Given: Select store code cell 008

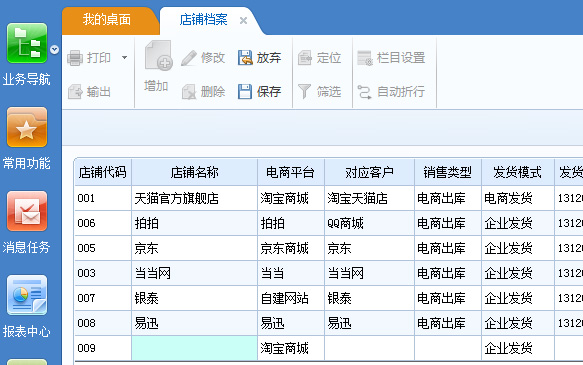Looking at the screenshot, I should point(103,323).
